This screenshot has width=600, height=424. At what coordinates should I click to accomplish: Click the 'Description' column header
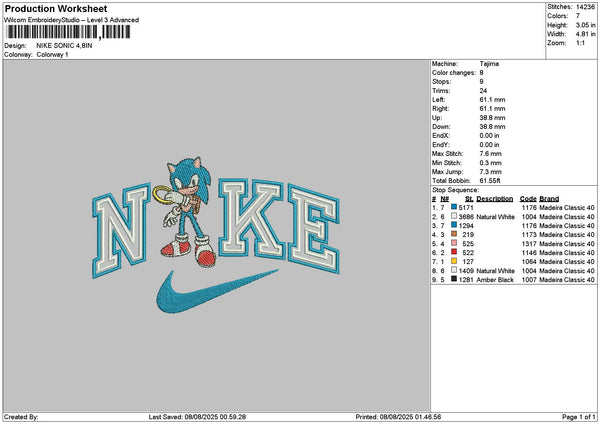494,199
